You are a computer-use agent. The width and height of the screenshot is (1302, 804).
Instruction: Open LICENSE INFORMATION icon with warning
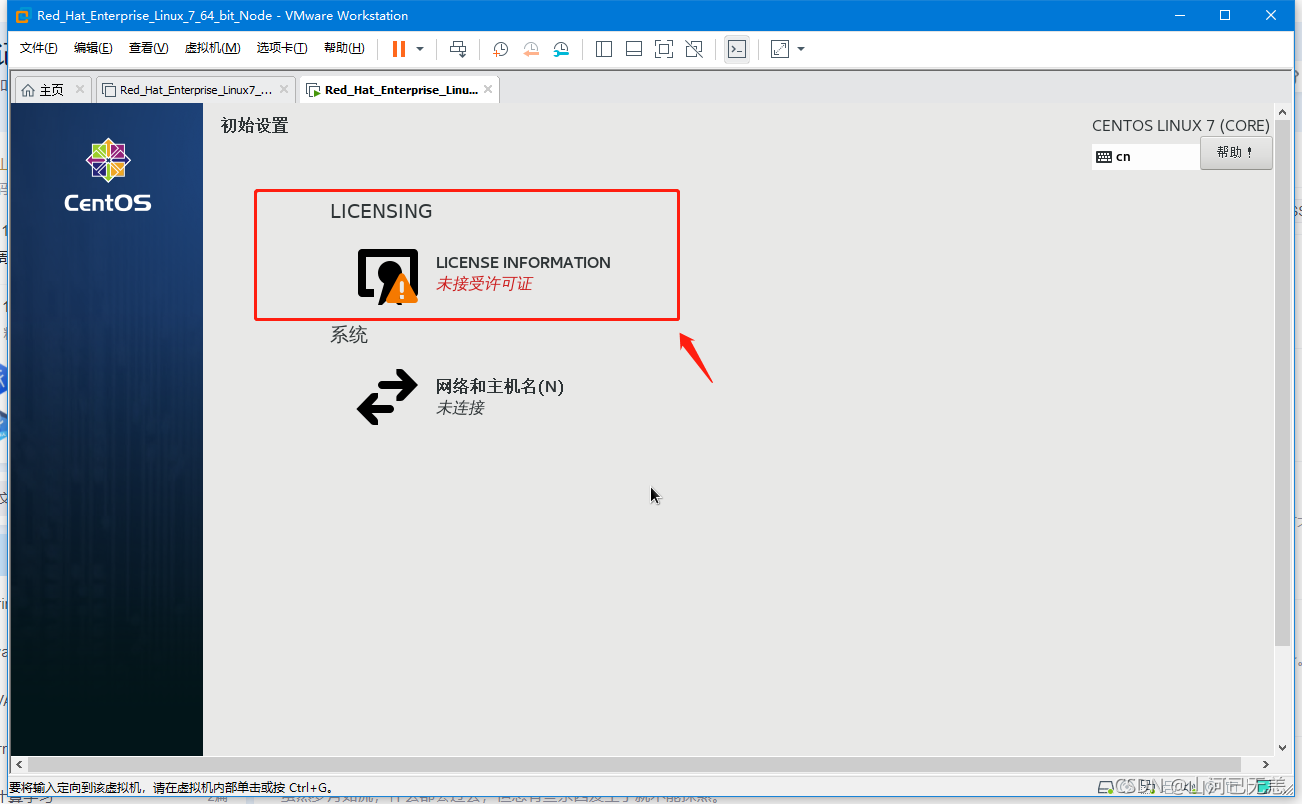click(x=388, y=275)
